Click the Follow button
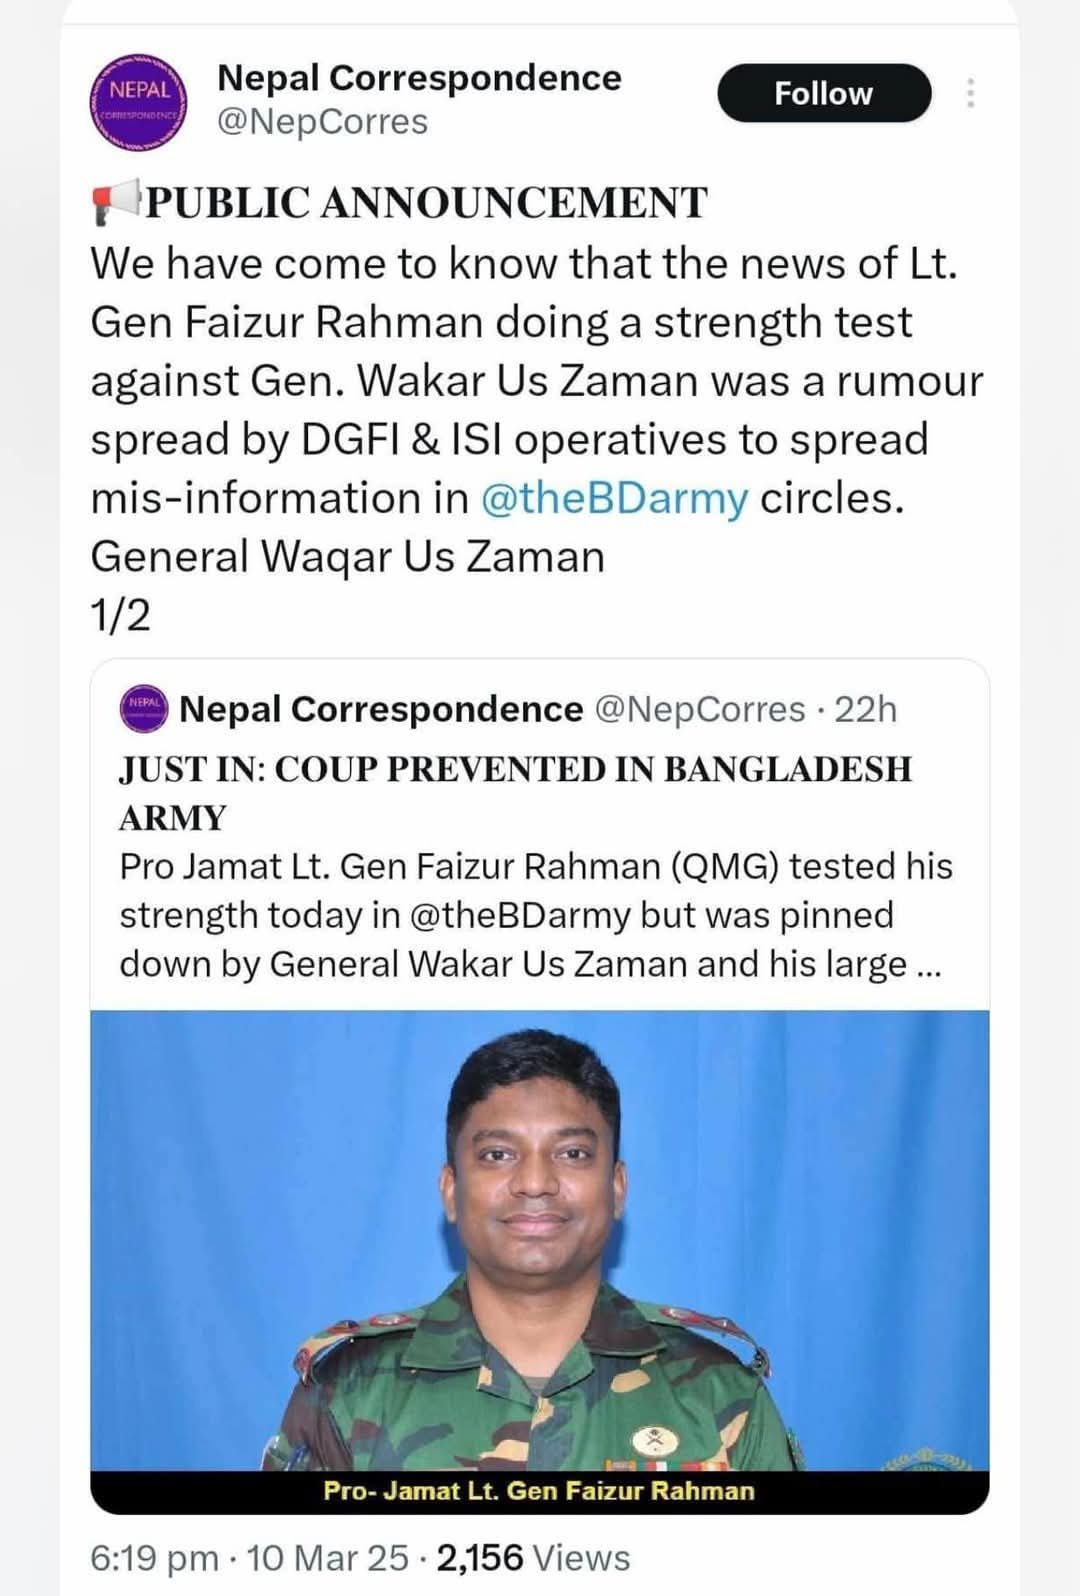 [823, 93]
